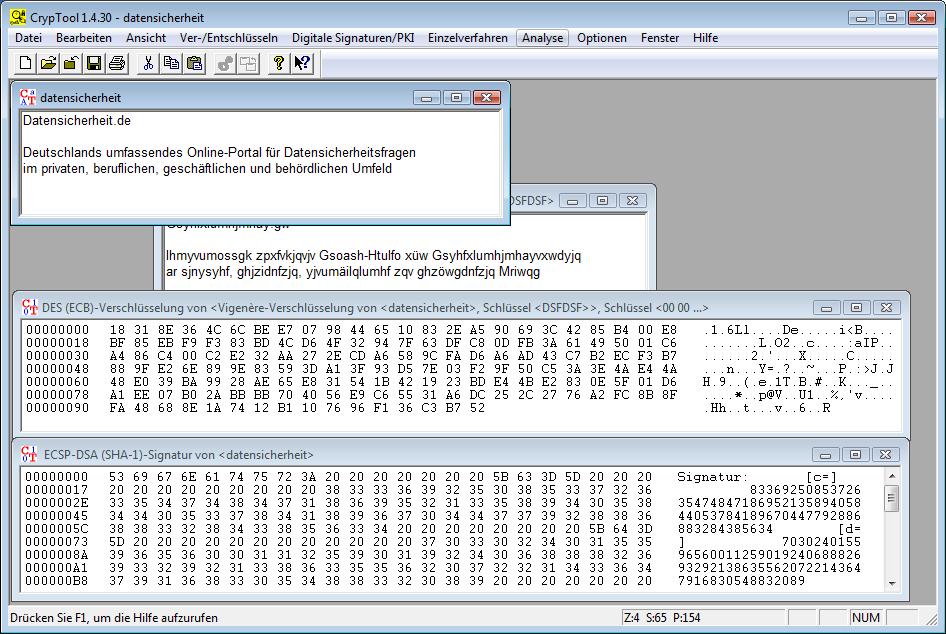This screenshot has height=634, width=946.
Task: Click offset 00000030 in the DES window
Action: [57, 356]
